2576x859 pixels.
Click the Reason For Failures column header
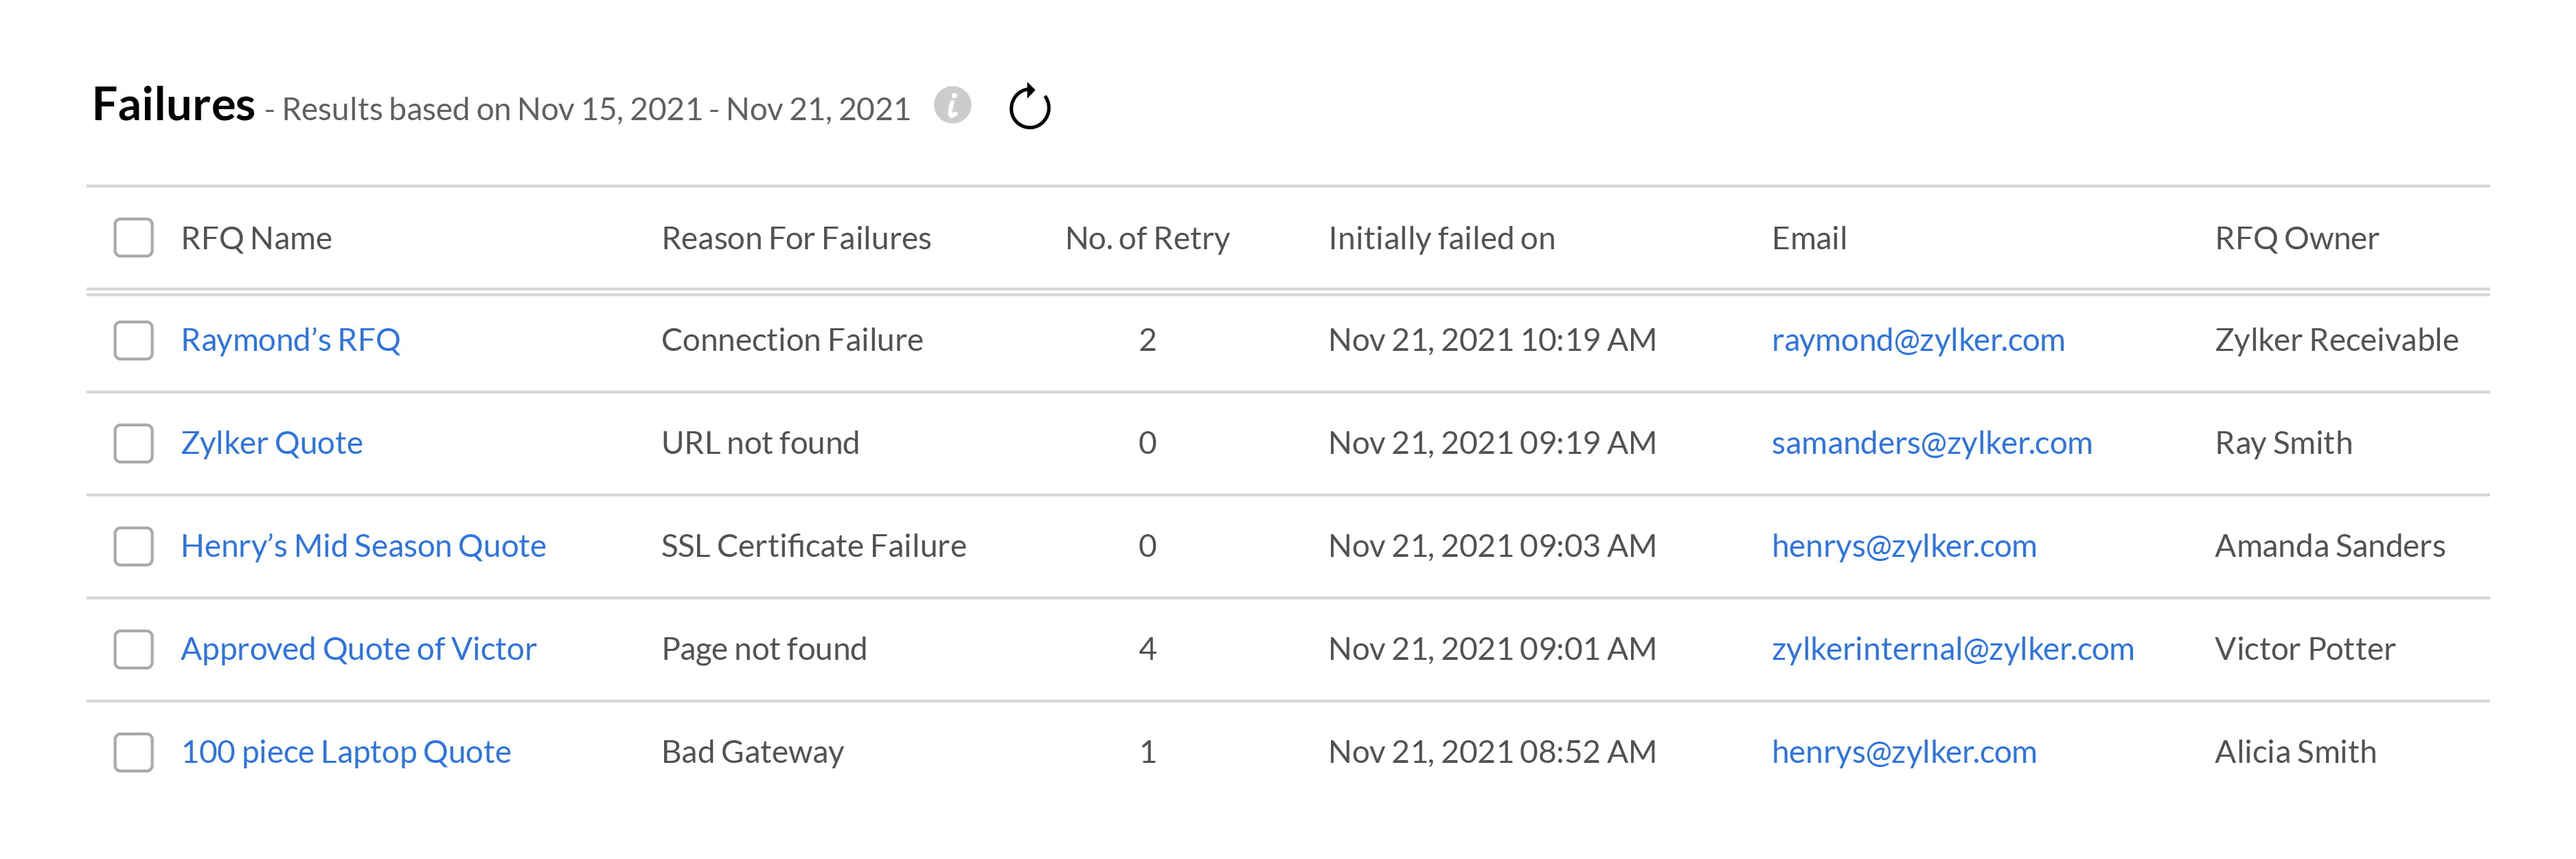tap(796, 238)
